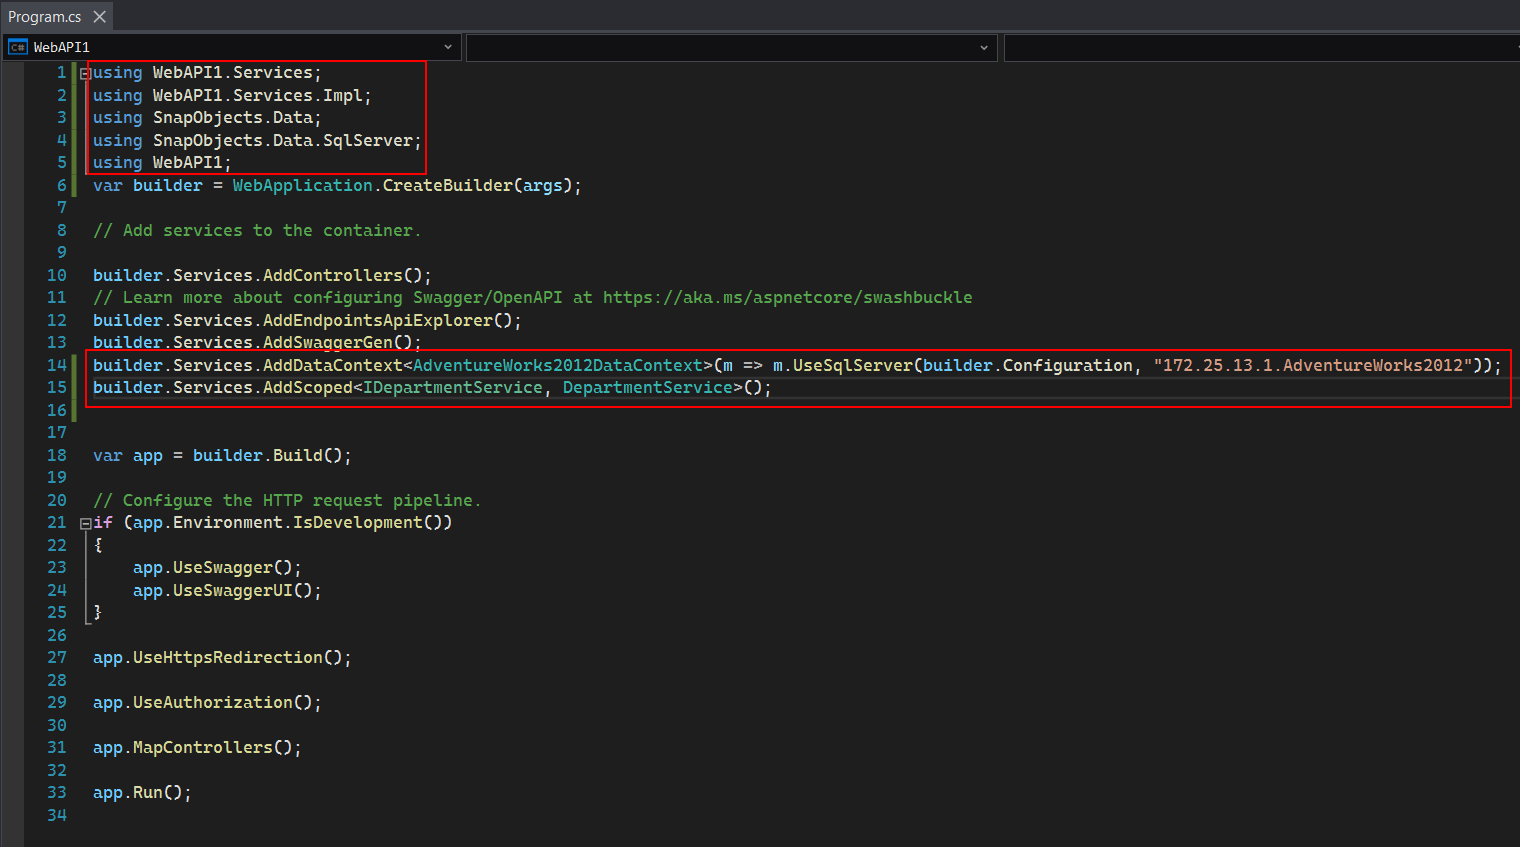
Task: Click 'using WebAPI1;' on line 5
Action: [162, 162]
